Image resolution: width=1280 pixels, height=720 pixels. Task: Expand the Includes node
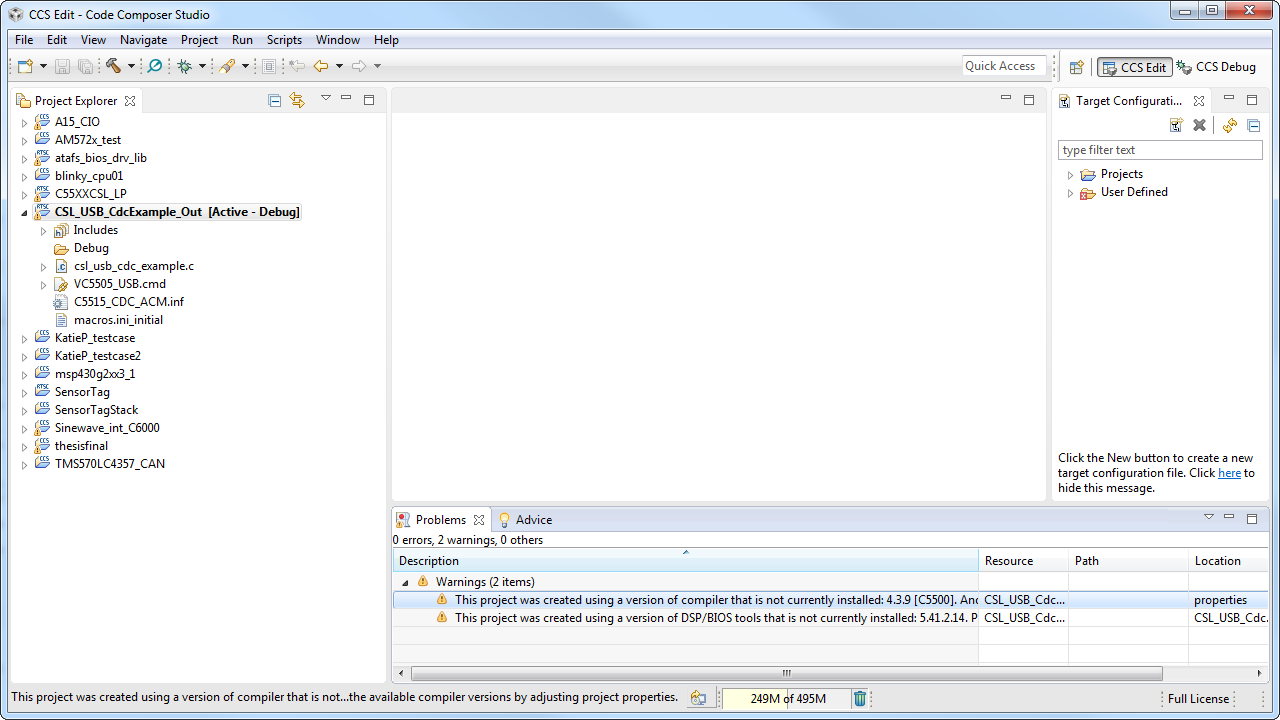pos(43,230)
